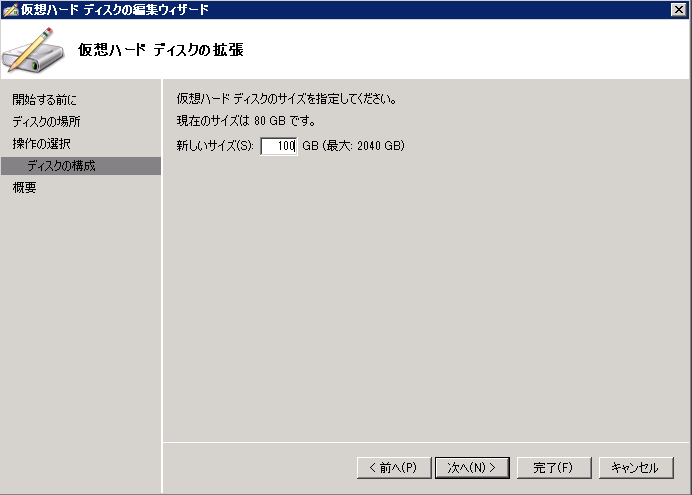Cancel the wizard with キャンセル

pyautogui.click(x=636, y=468)
